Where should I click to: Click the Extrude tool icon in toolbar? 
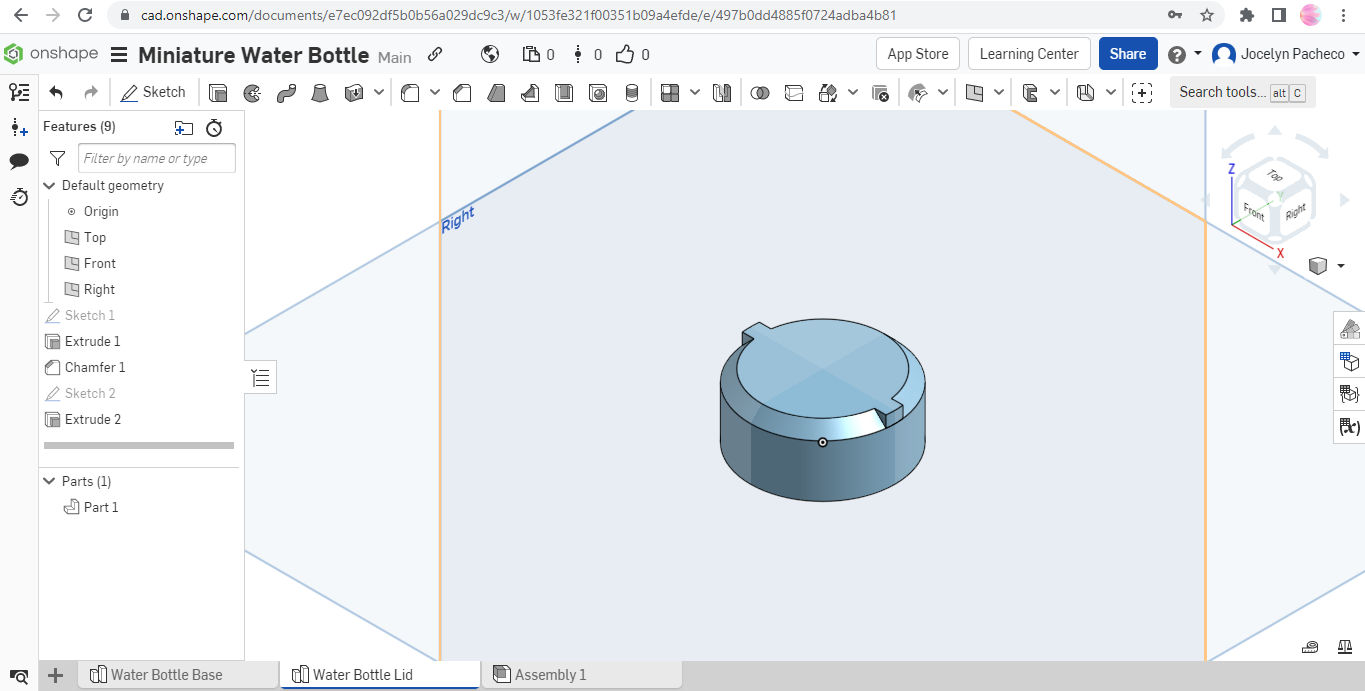217,93
